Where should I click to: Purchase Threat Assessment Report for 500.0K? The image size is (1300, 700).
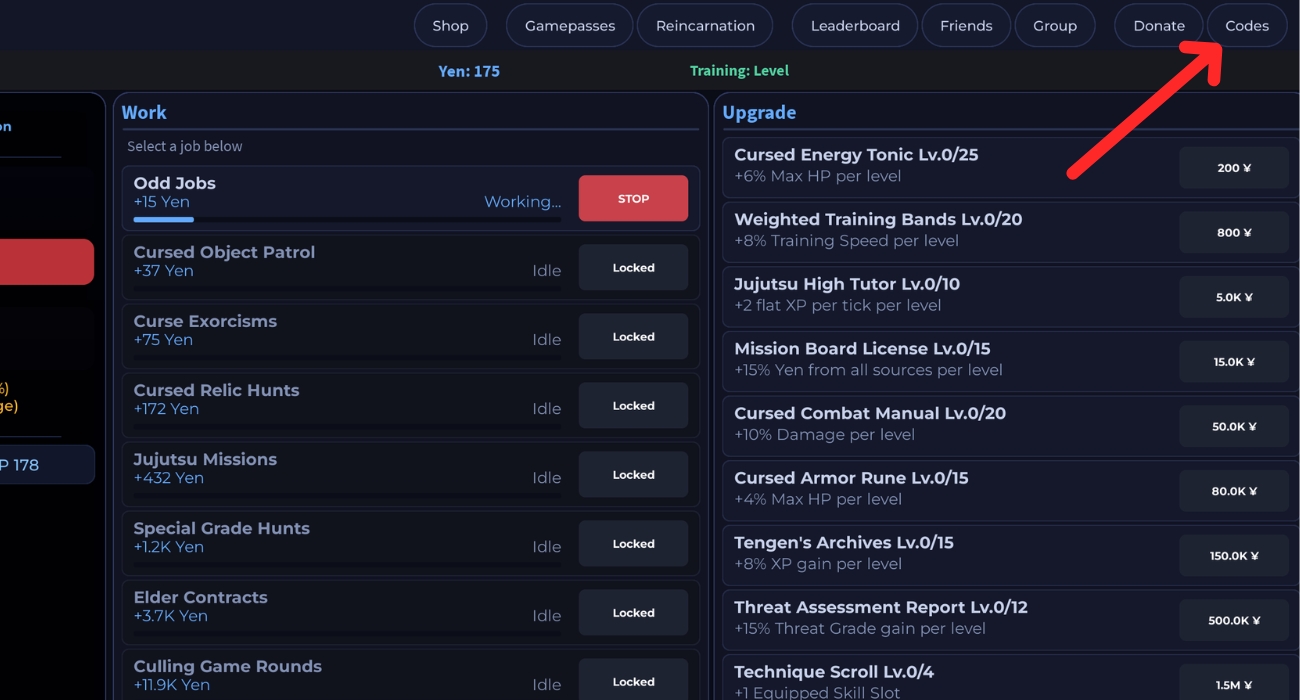coord(1234,620)
